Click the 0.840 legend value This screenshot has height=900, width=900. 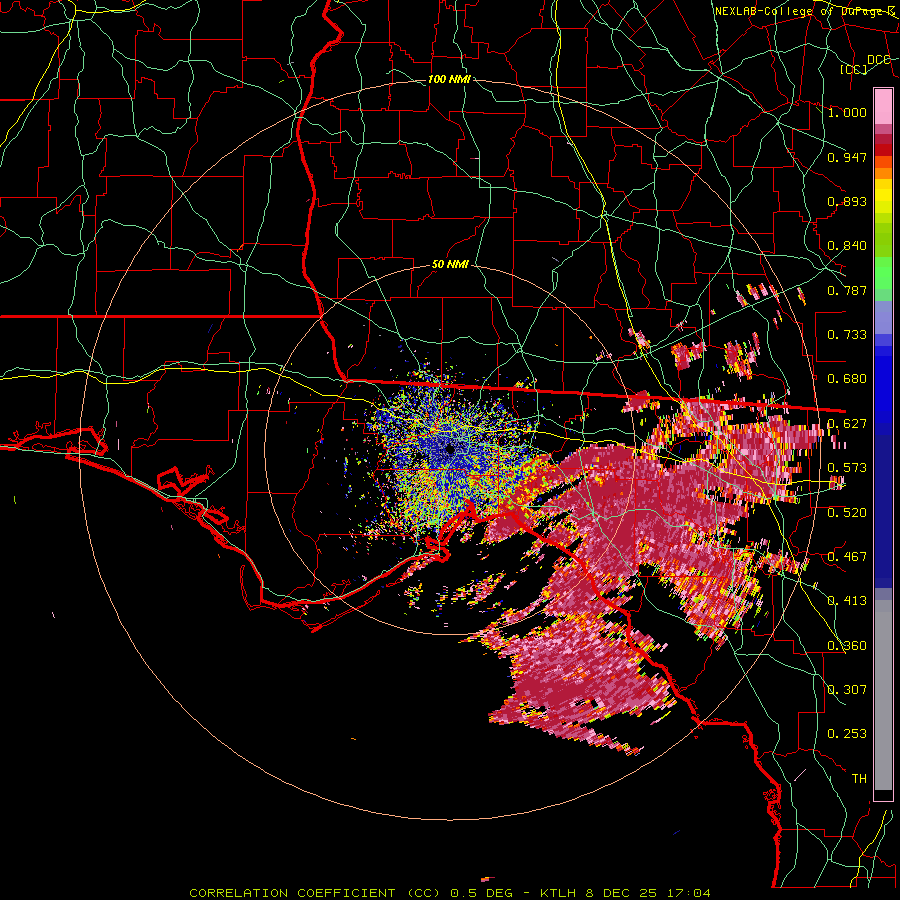(847, 246)
